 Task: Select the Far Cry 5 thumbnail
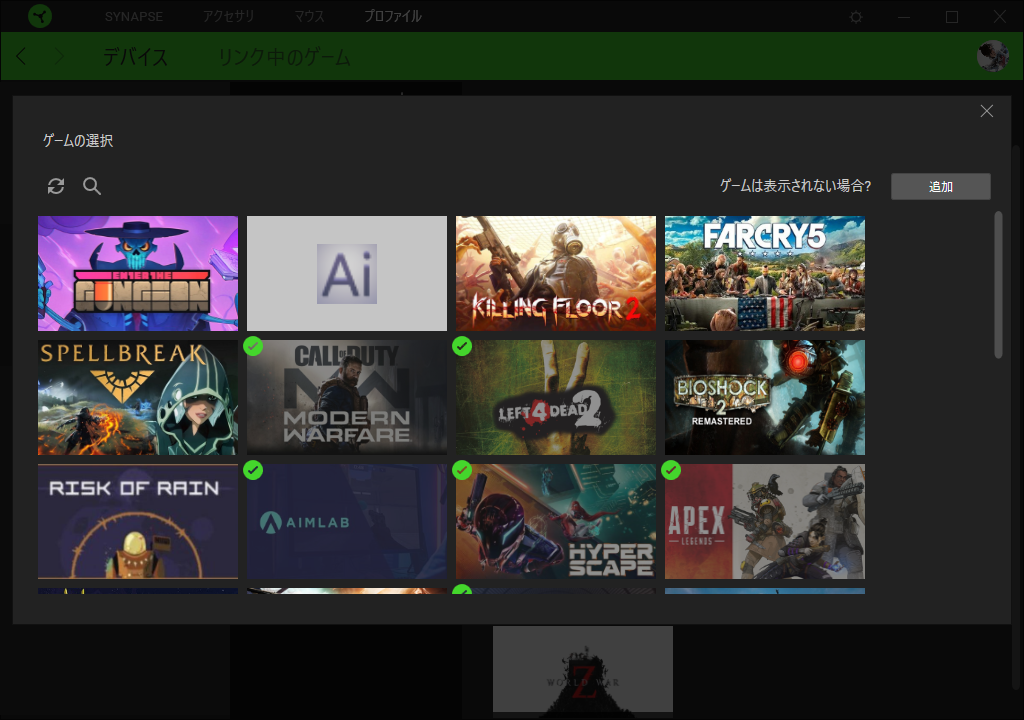point(765,273)
